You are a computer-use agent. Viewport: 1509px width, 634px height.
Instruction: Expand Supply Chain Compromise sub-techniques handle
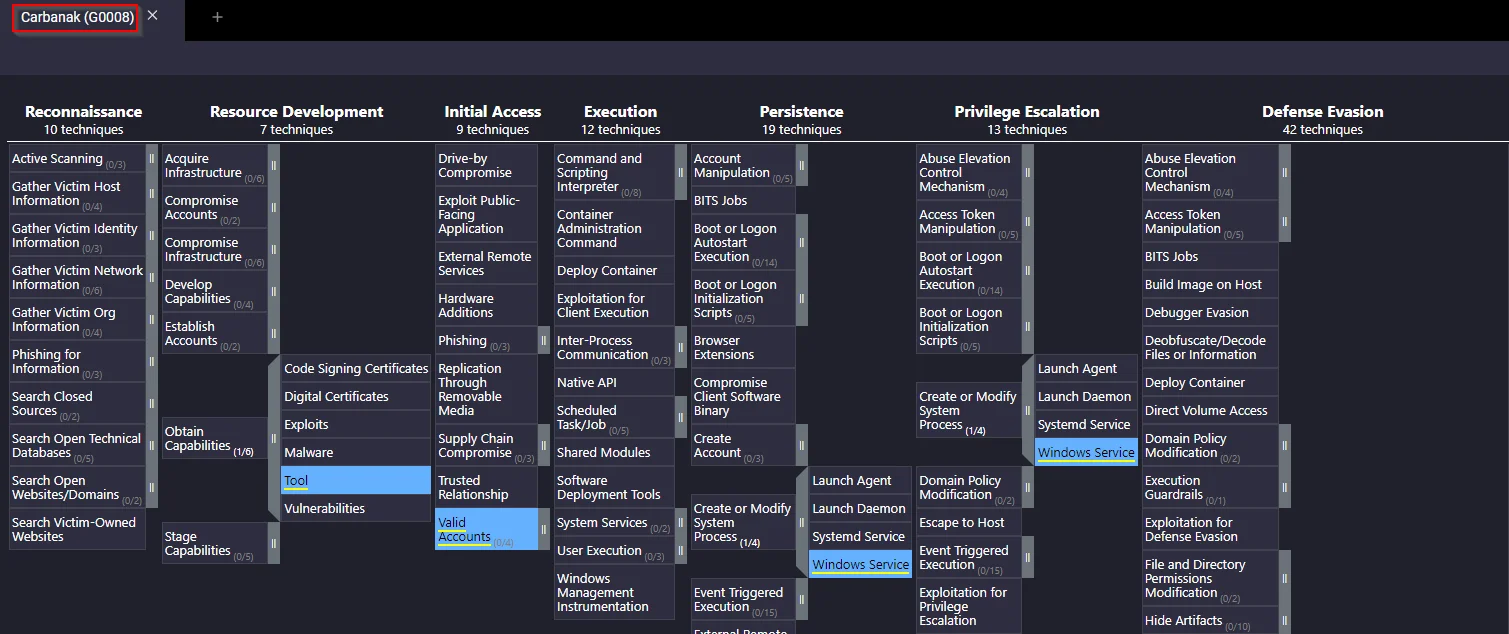click(544, 446)
